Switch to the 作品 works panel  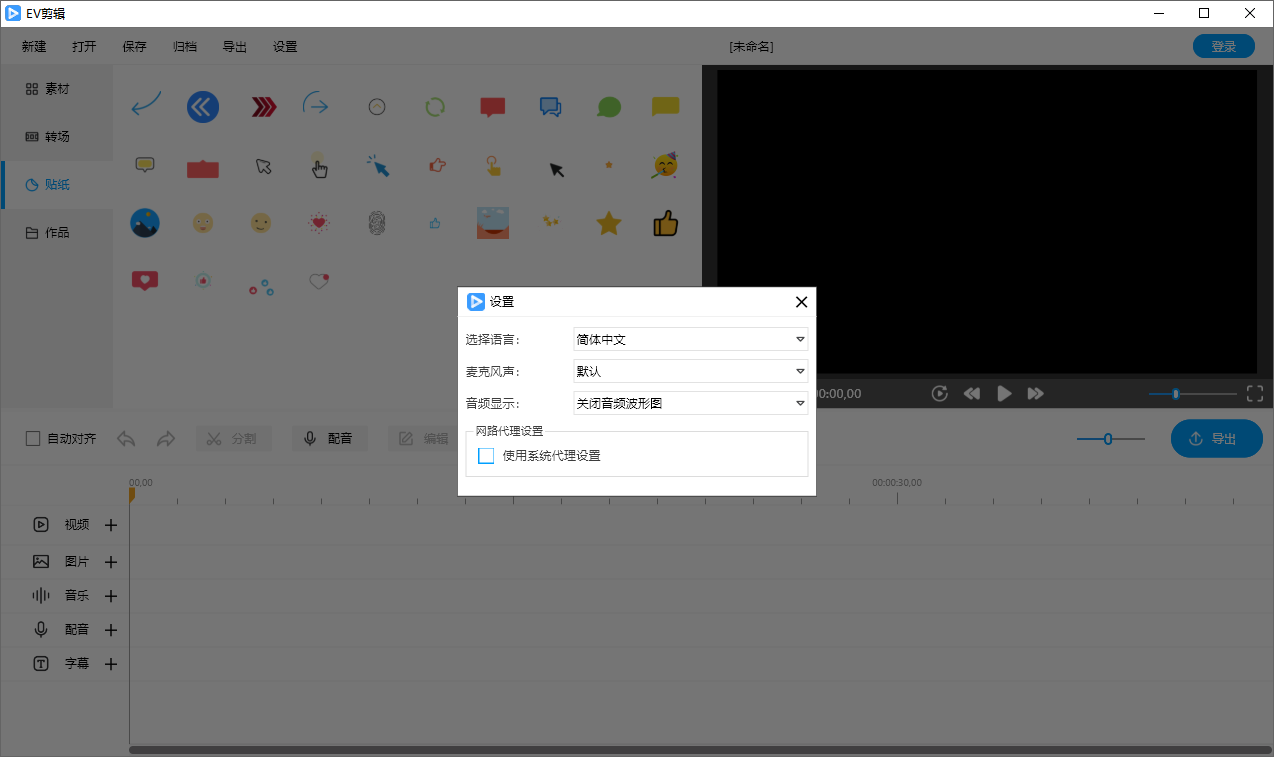point(55,232)
